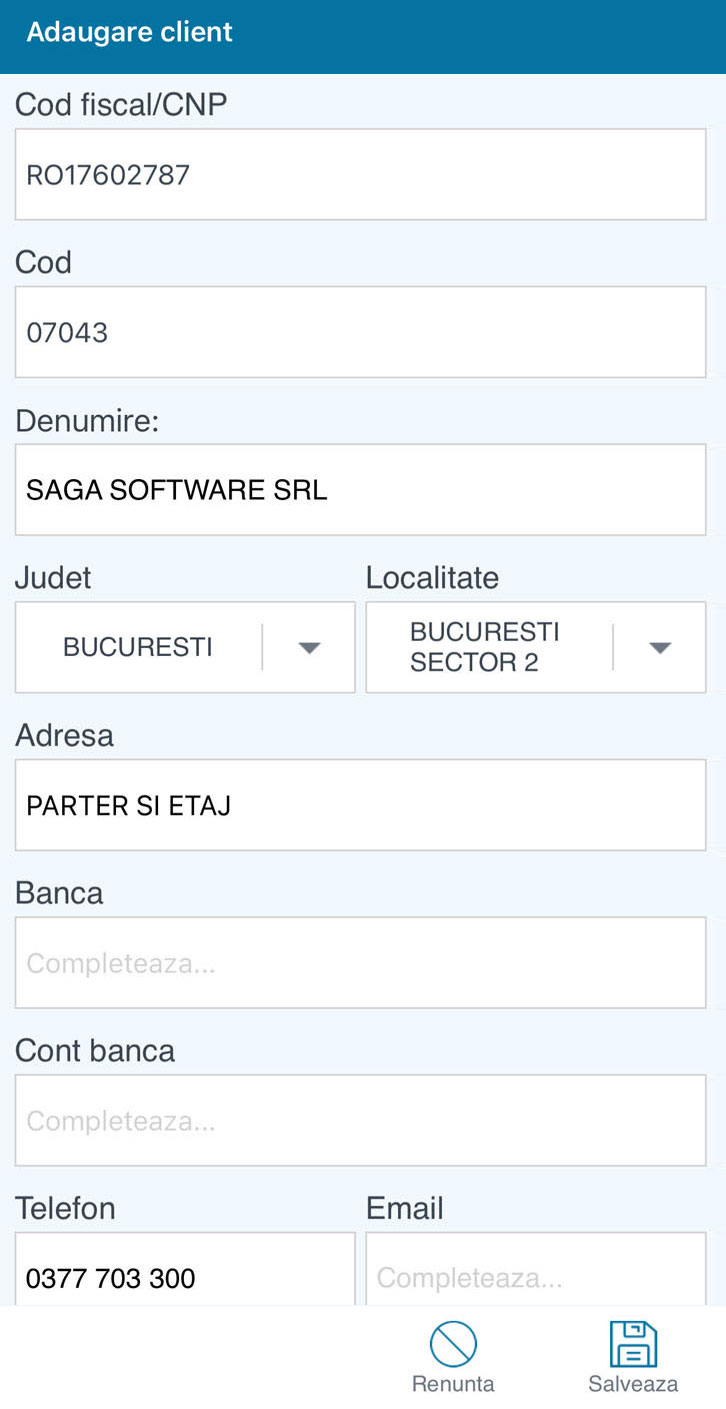Screen dimensions: 726x1409
Task: Edit the Telefon field 0377 703 300
Action: tap(185, 1272)
